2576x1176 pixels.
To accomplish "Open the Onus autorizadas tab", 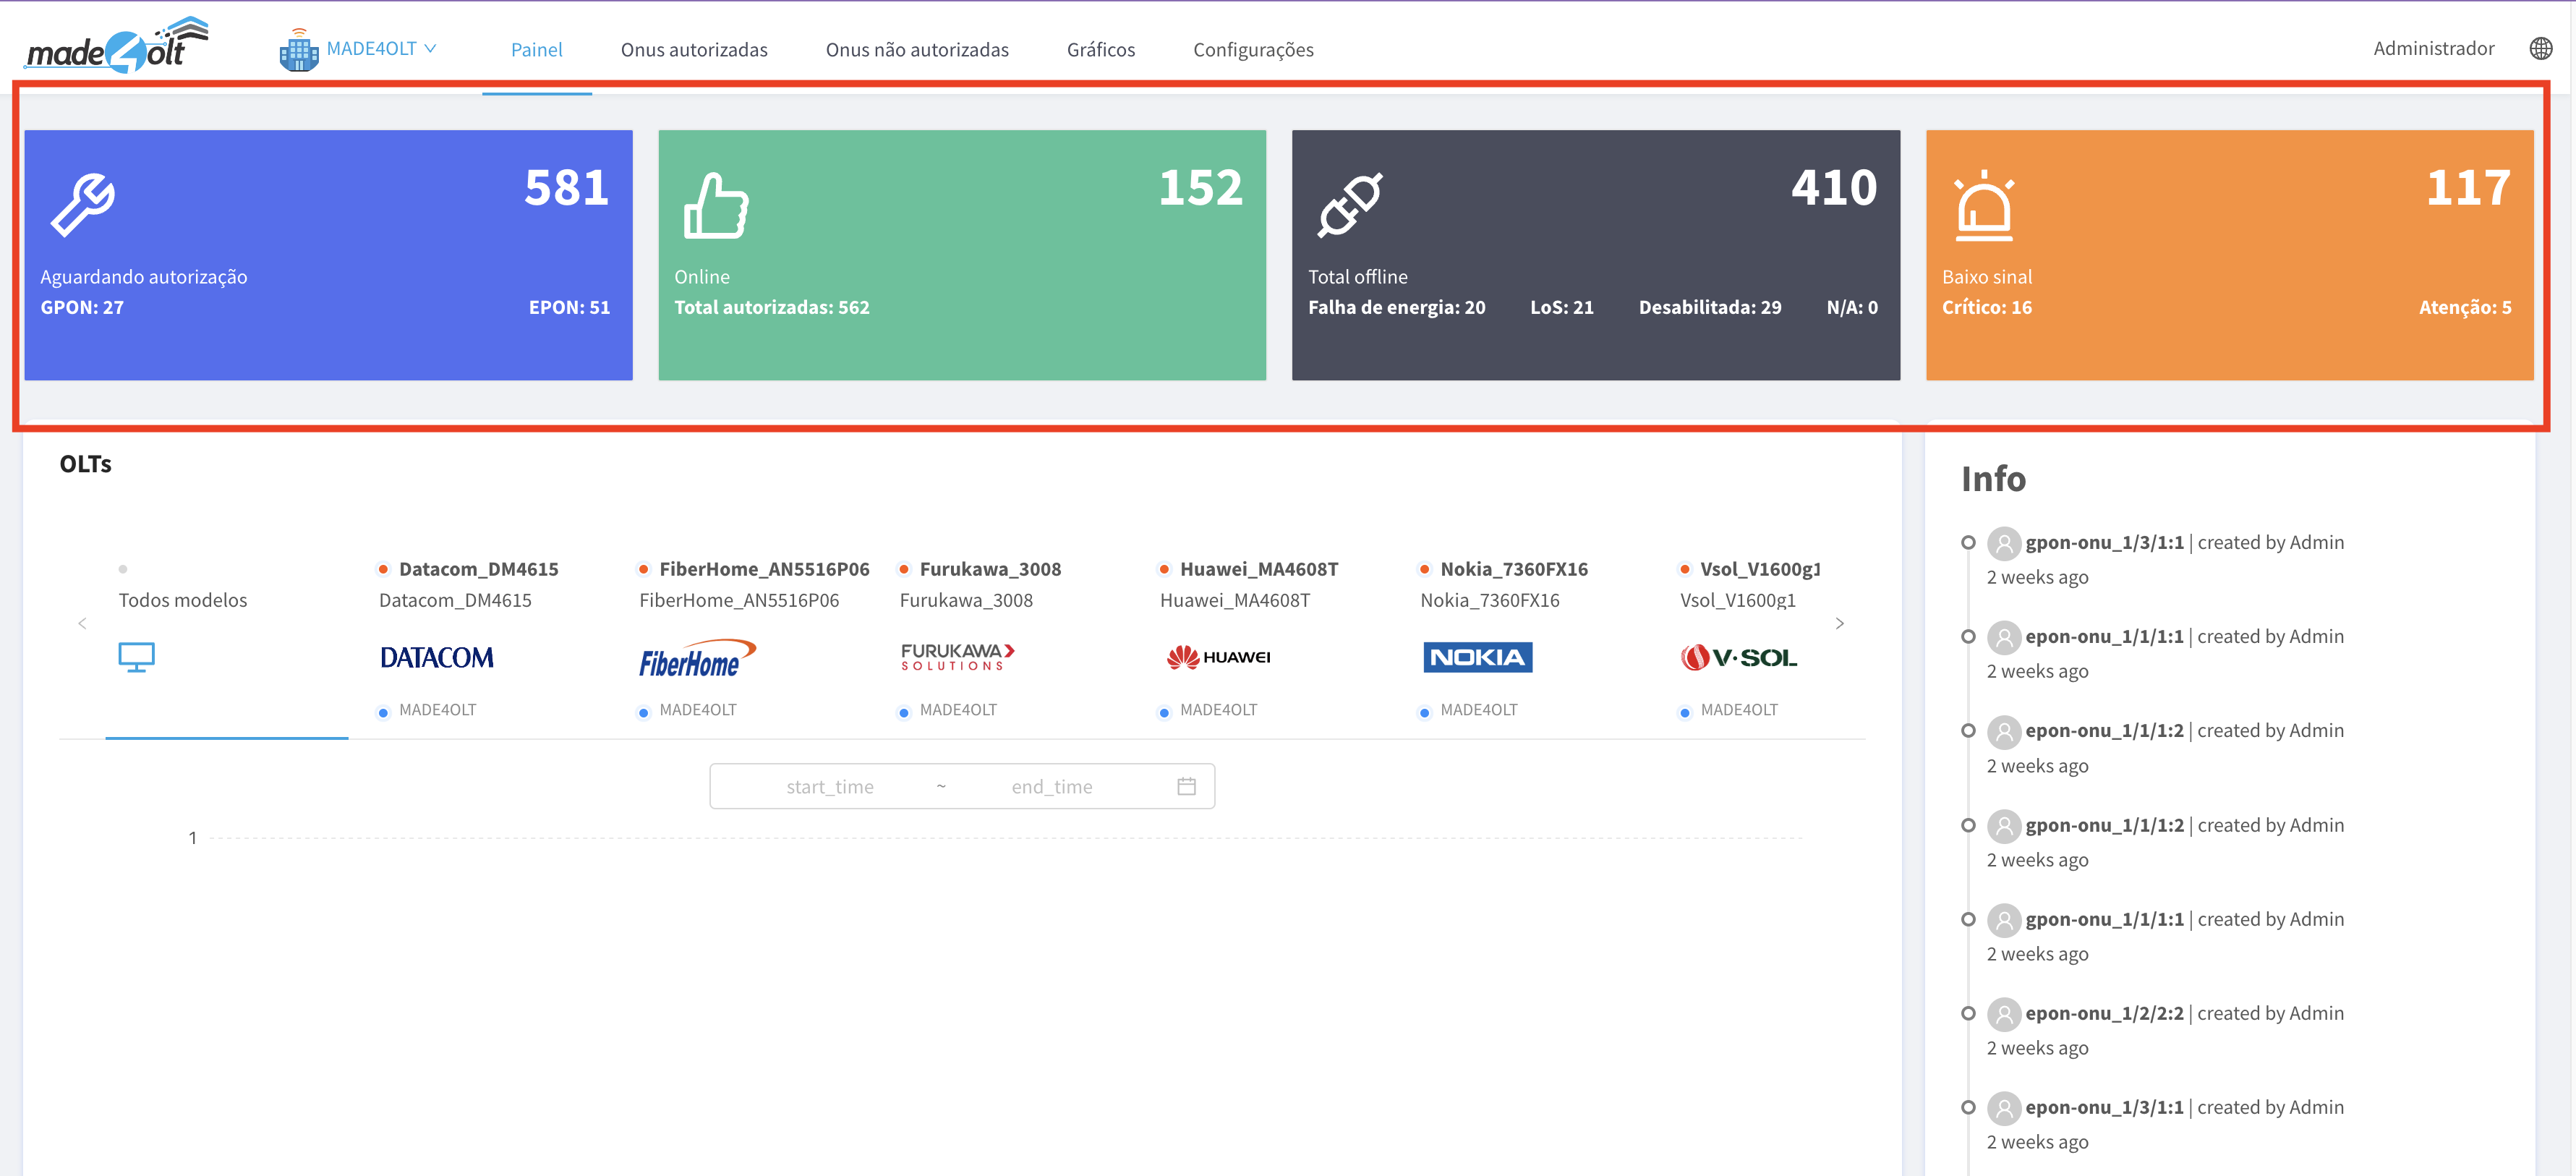I will 694,48.
